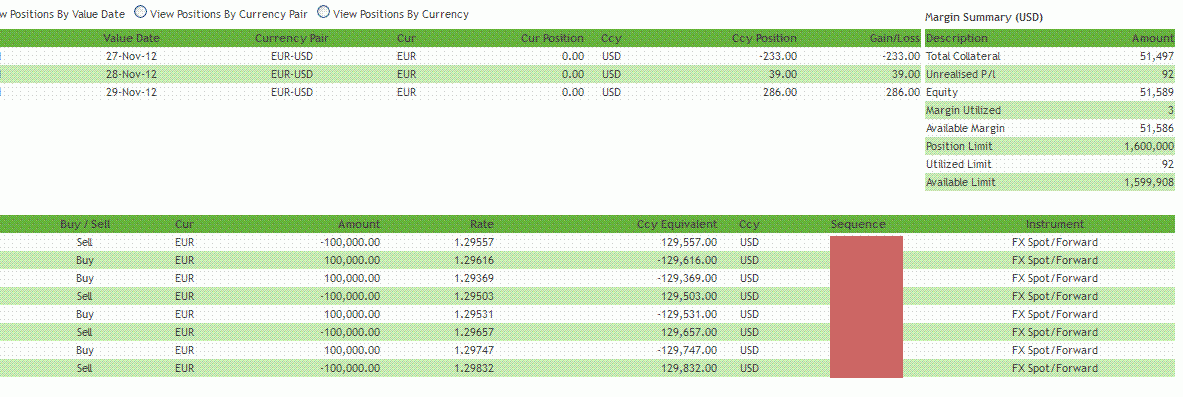The width and height of the screenshot is (1183, 397).
Task: Click the Buy / Sell column header
Action: tap(85, 224)
